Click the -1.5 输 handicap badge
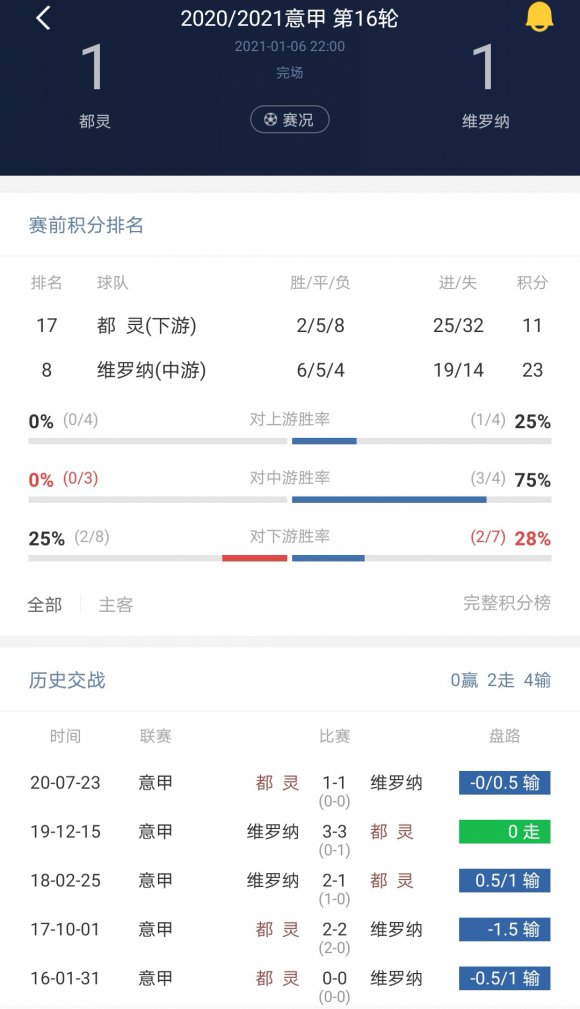This screenshot has width=580, height=1009. pos(504,929)
